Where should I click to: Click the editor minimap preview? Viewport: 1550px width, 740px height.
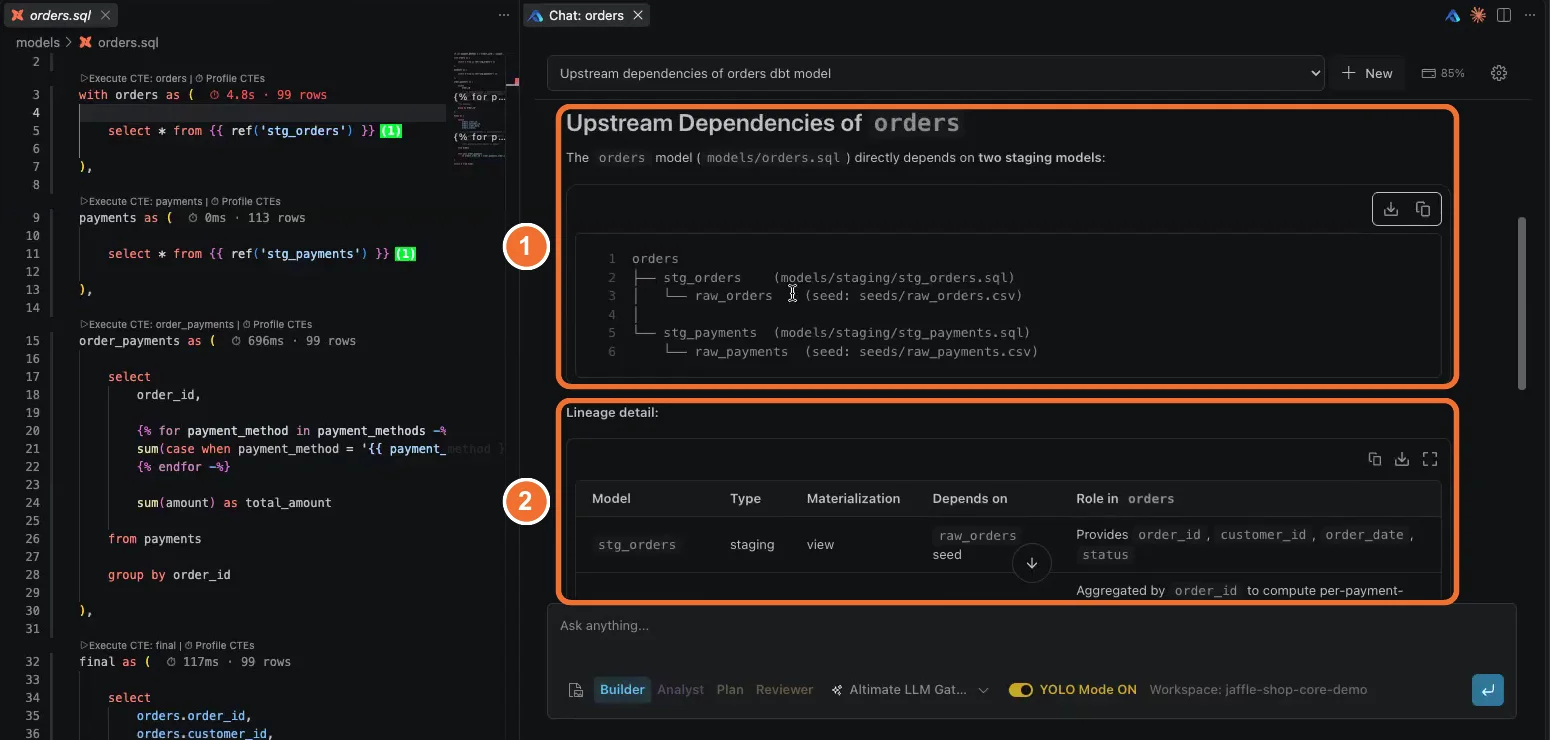pyautogui.click(x=478, y=110)
